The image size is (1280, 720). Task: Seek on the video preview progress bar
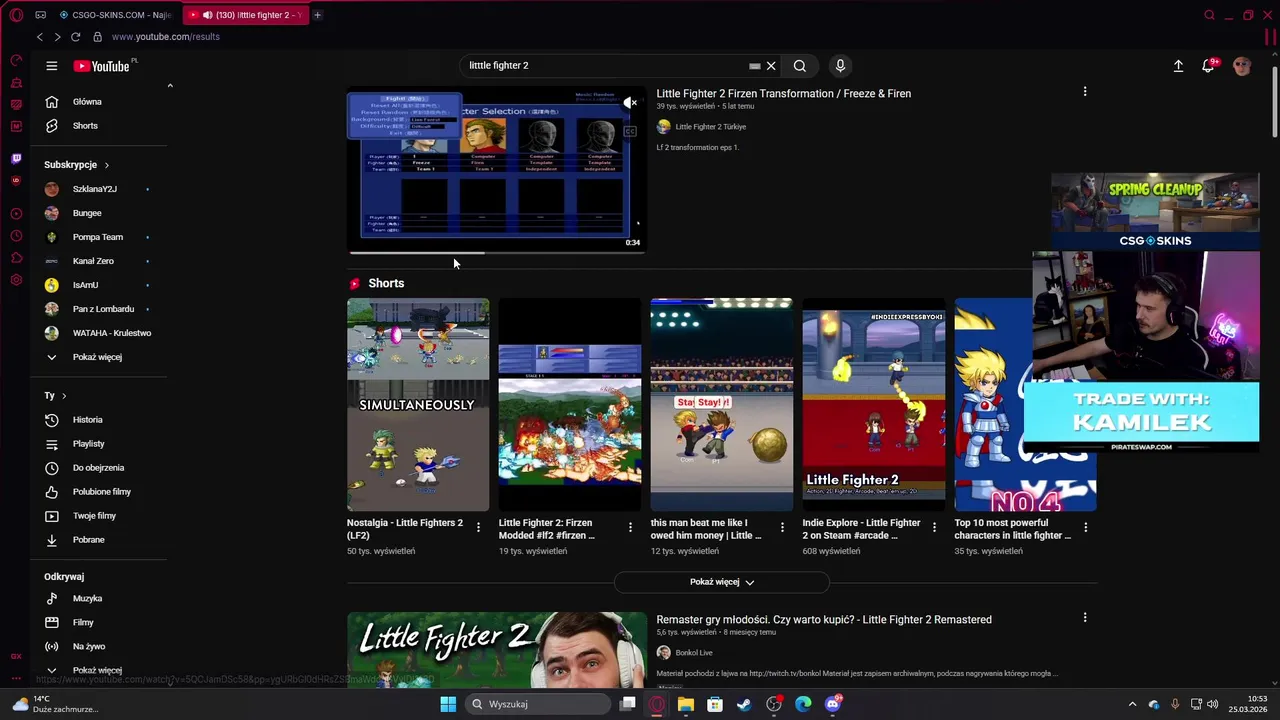pos(497,253)
